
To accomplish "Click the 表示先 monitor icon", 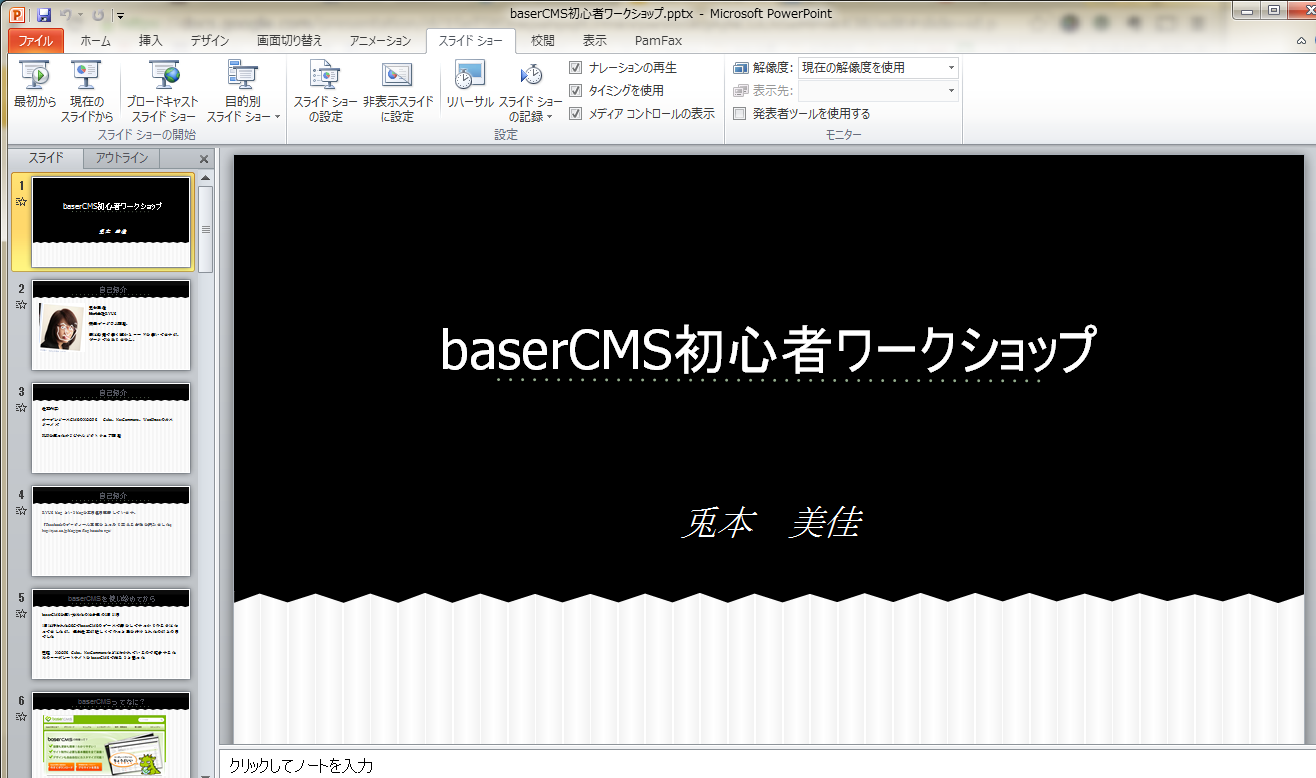I will [x=741, y=91].
